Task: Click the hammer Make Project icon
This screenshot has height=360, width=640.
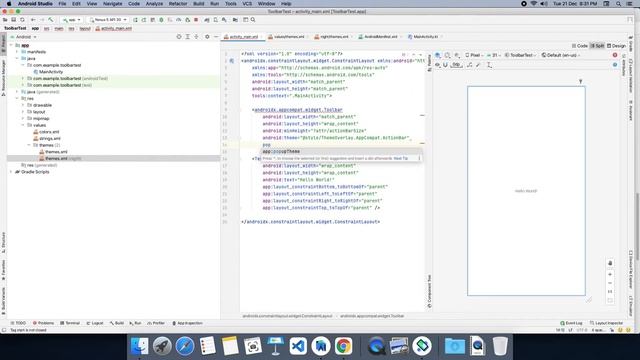Action: click(x=51, y=20)
